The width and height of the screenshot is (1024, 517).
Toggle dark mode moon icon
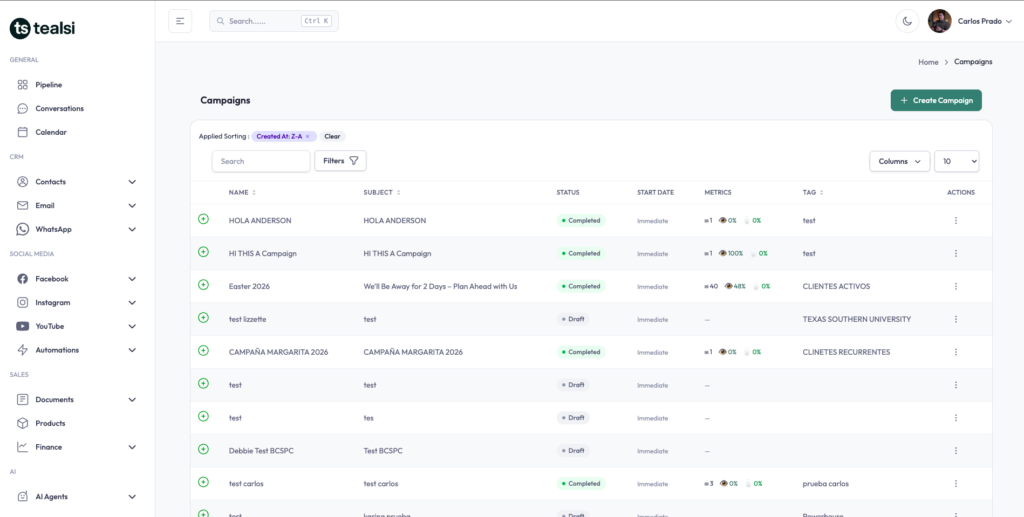(907, 21)
